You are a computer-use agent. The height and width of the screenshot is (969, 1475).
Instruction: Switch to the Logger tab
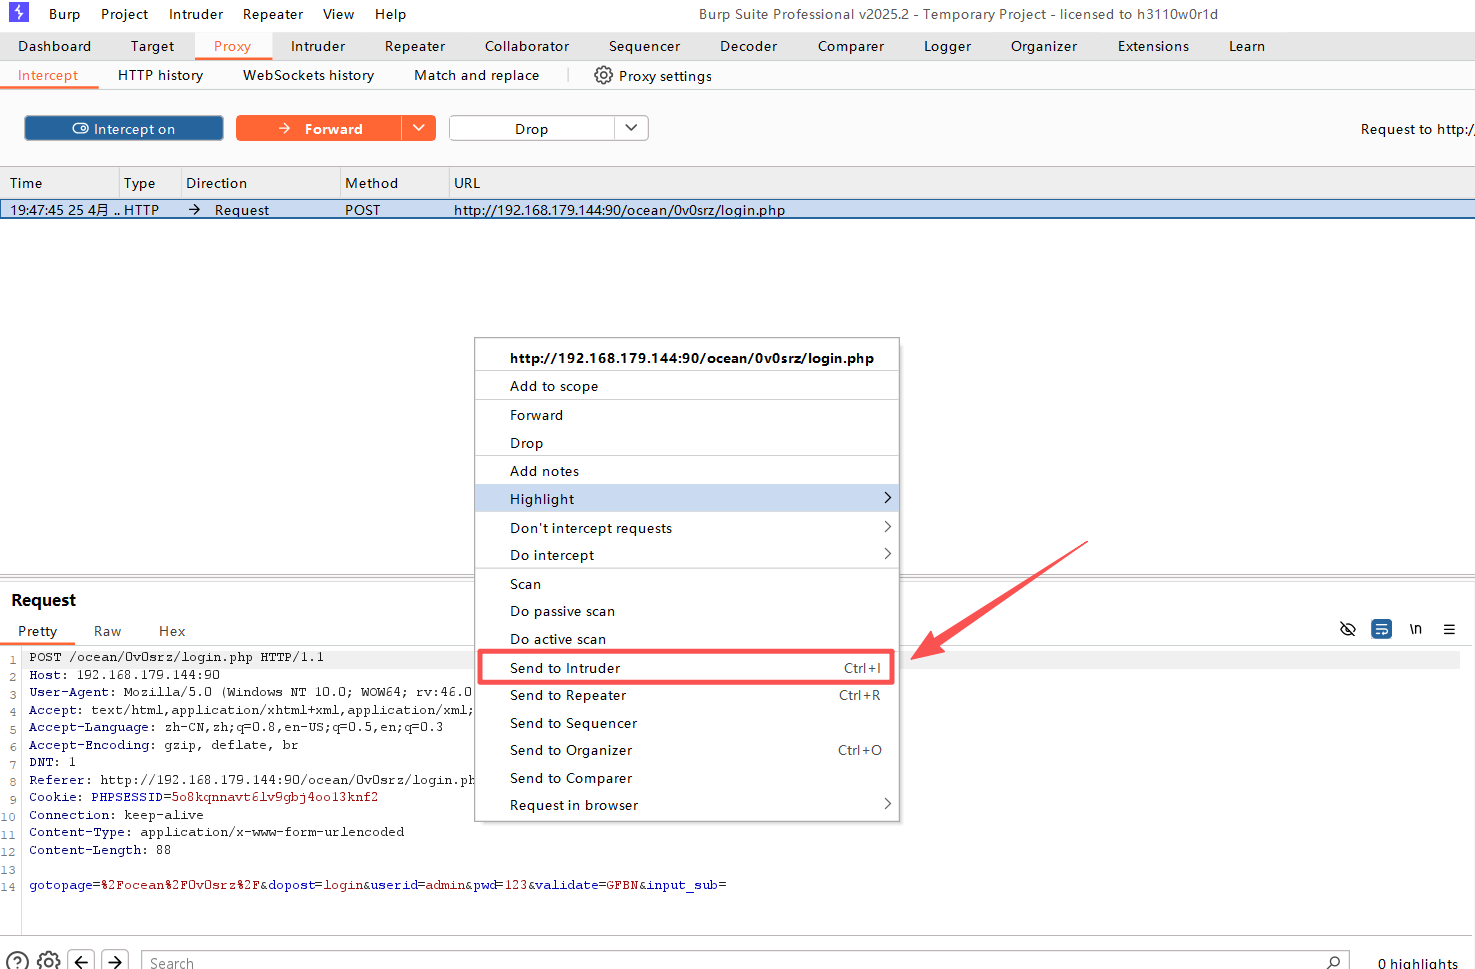(x=947, y=46)
